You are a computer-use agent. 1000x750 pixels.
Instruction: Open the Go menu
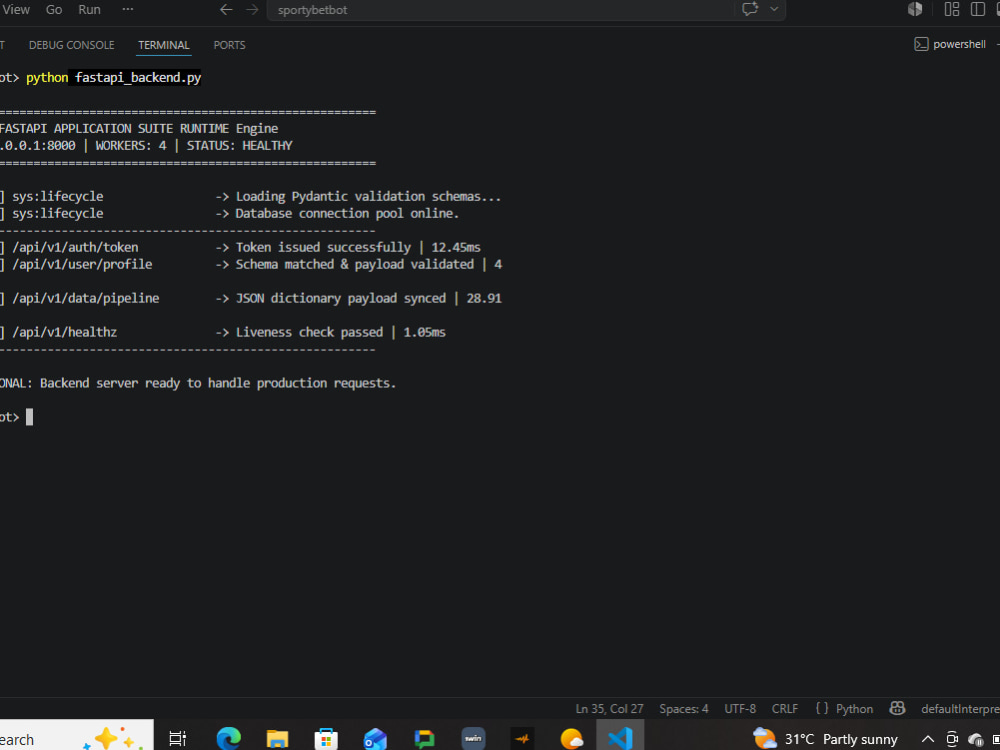54,10
